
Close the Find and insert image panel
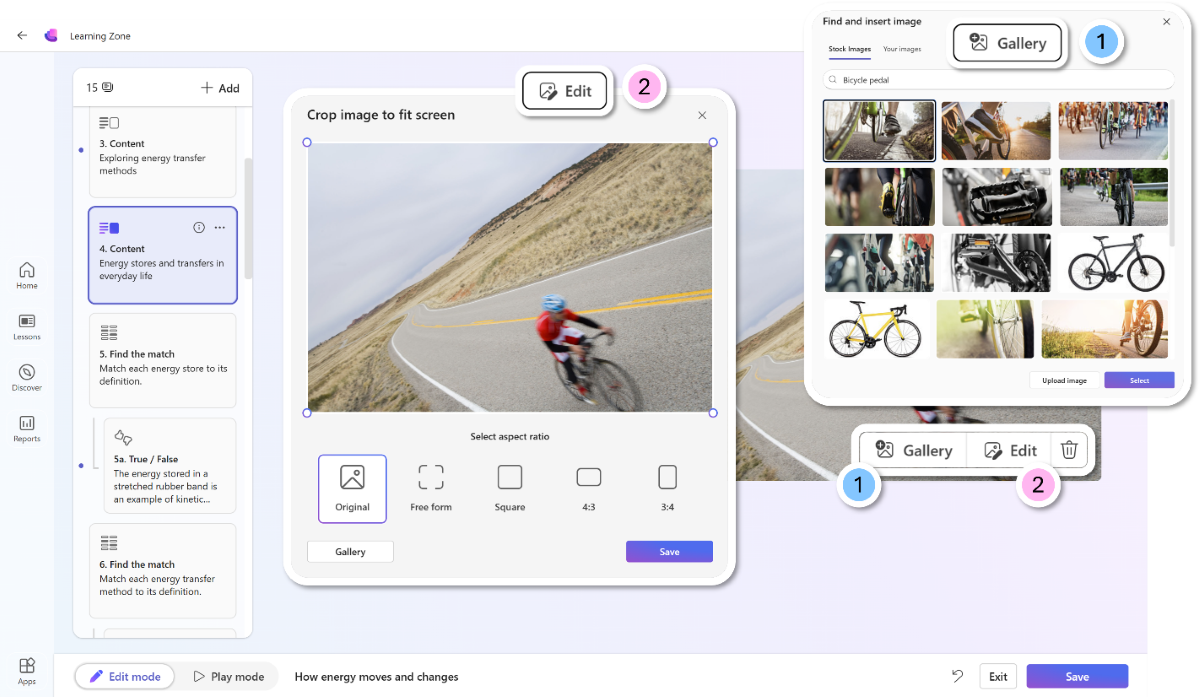point(1166,21)
